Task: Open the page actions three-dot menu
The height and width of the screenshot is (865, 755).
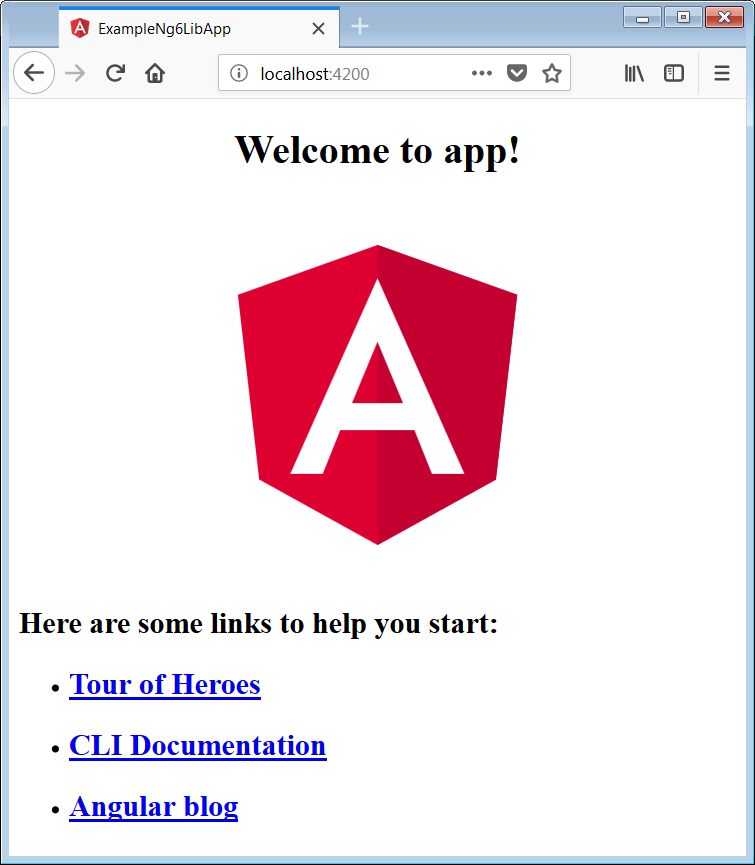Action: tap(481, 73)
